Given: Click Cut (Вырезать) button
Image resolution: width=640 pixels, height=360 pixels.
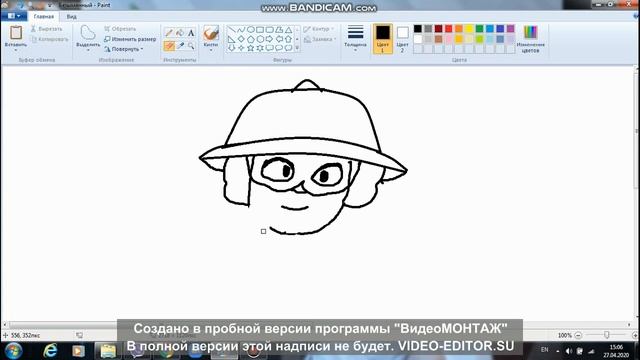Looking at the screenshot, I should pyautogui.click(x=47, y=29).
